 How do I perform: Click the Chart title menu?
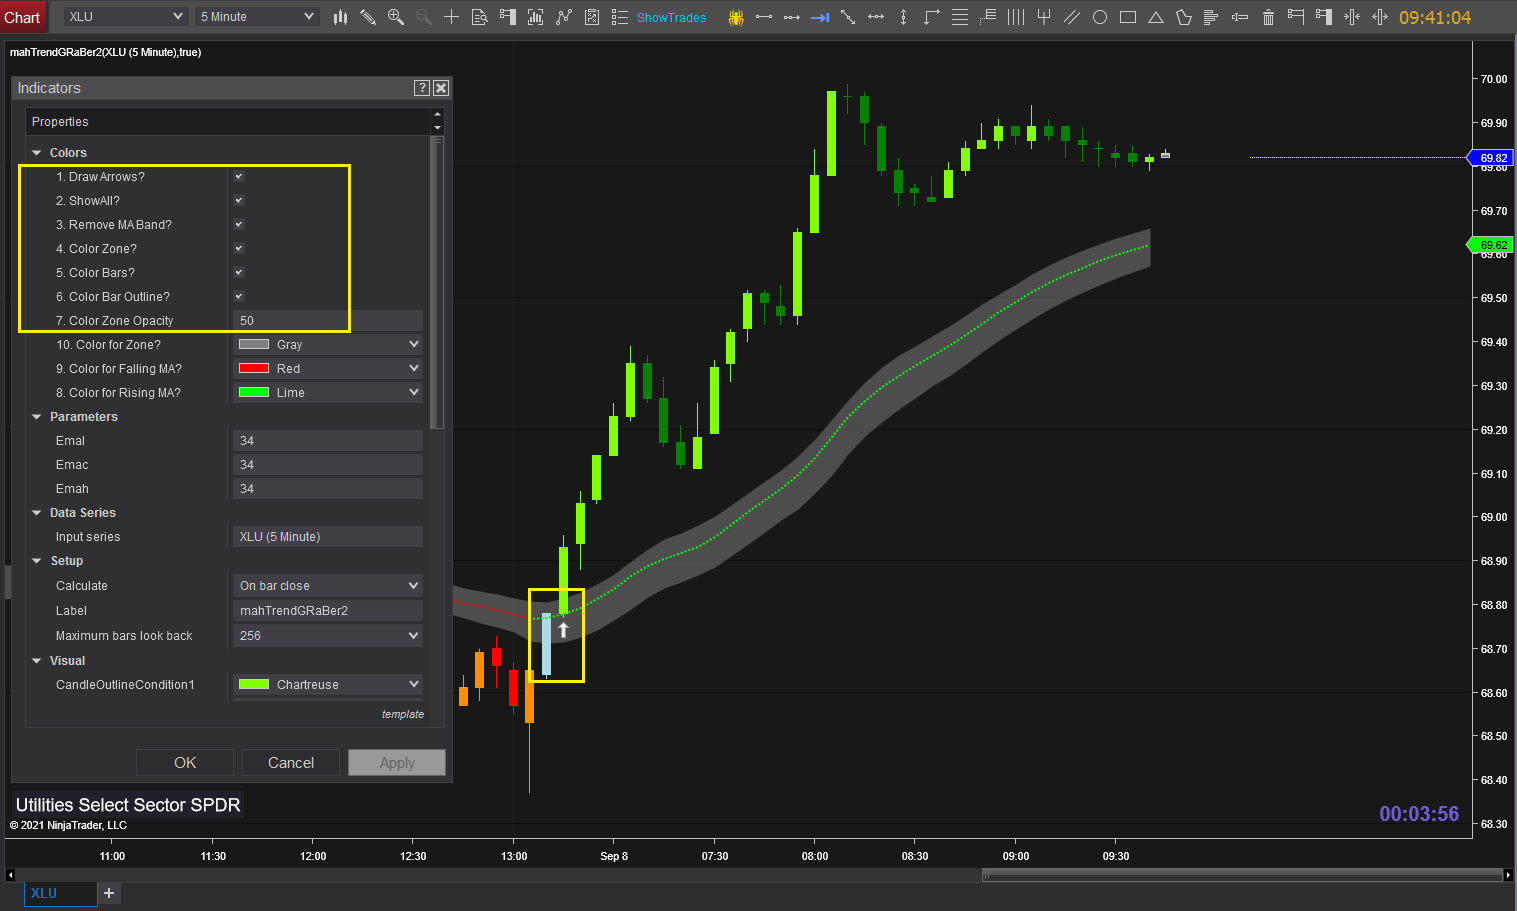tap(22, 17)
